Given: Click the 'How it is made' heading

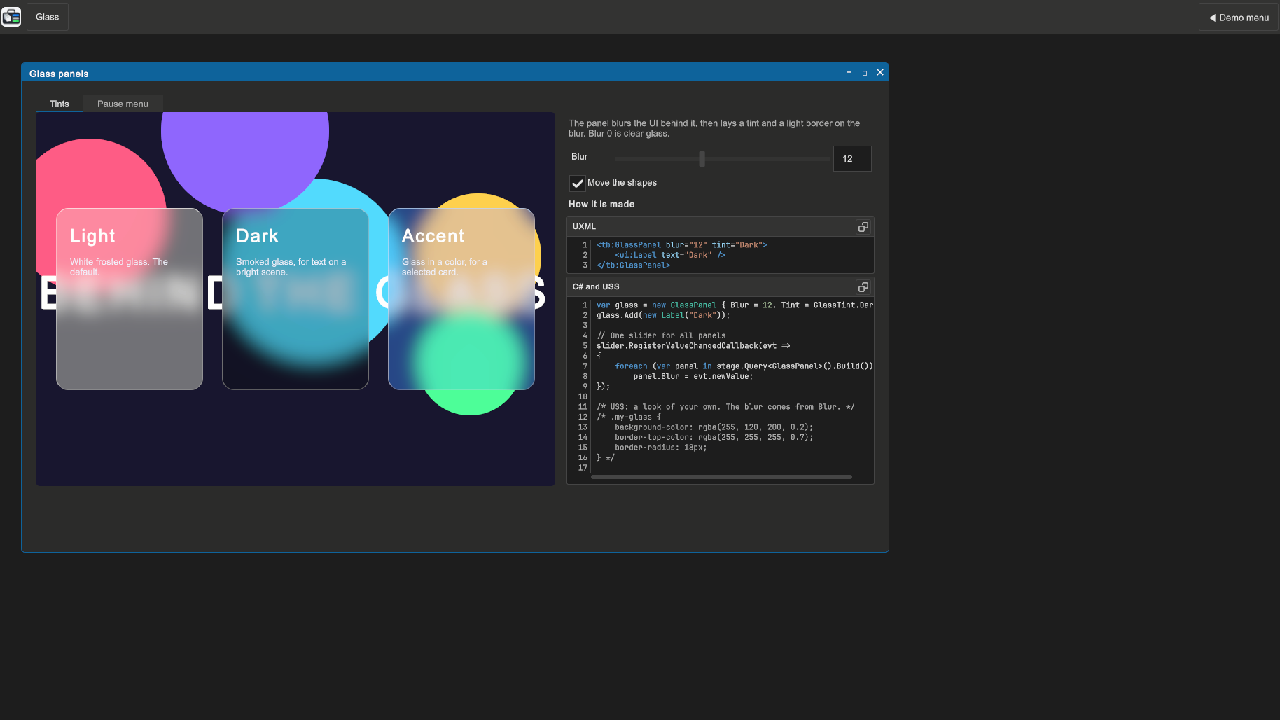Looking at the screenshot, I should click(x=601, y=204).
